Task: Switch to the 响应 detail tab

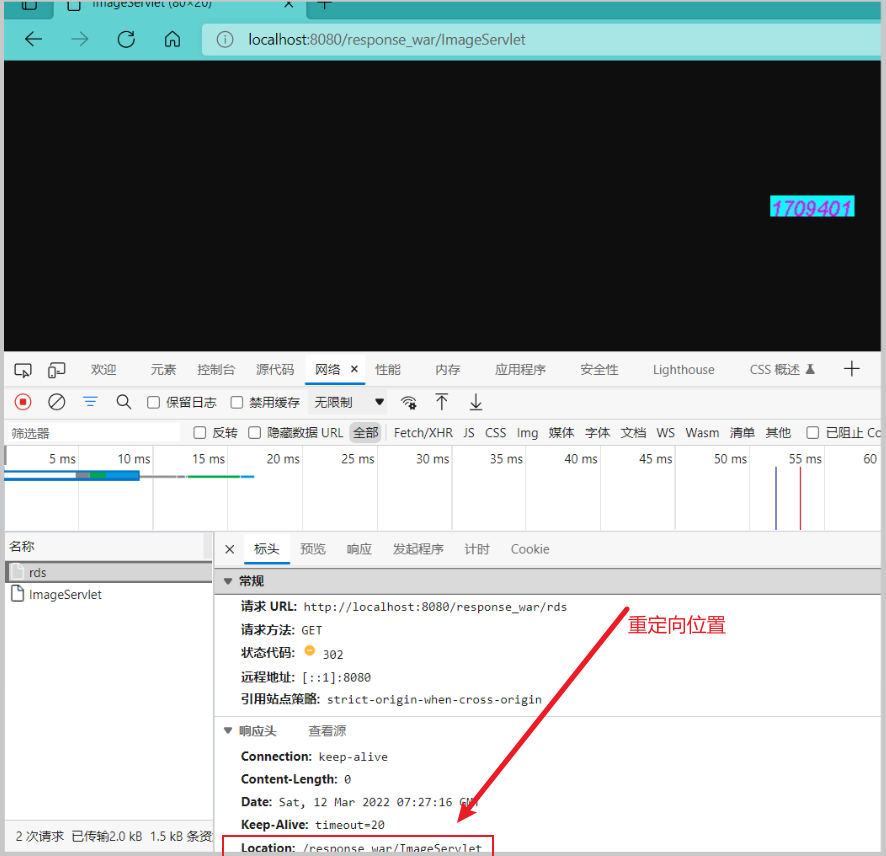Action: pyautogui.click(x=359, y=549)
